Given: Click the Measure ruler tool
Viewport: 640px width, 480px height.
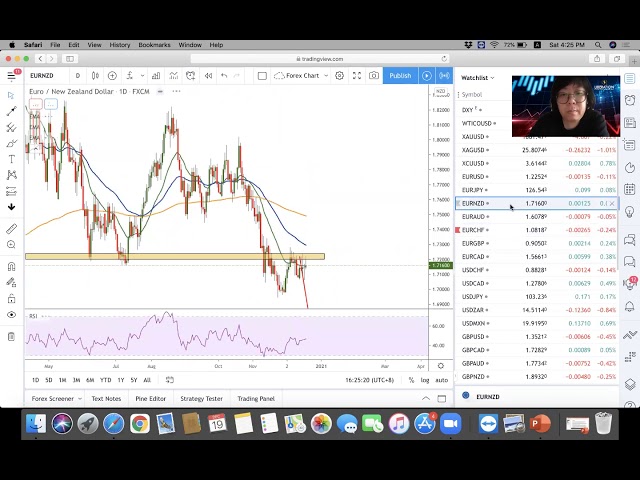Looking at the screenshot, I should tap(11, 228).
